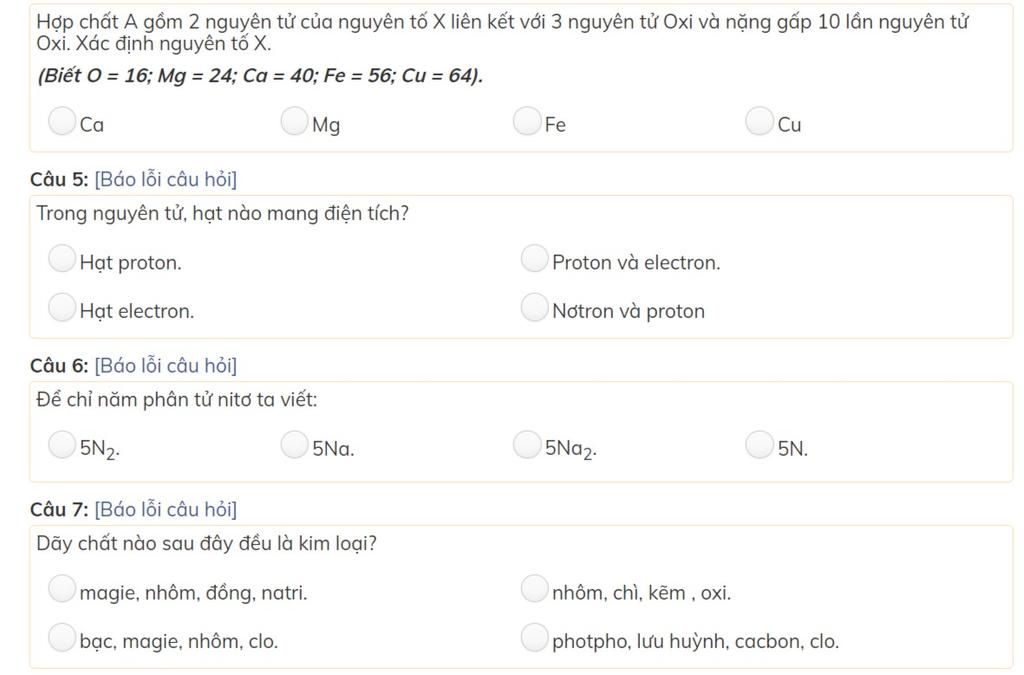This screenshot has height=675, width=1024.
Task: Select the 5N₂ answer
Action: pos(62,445)
